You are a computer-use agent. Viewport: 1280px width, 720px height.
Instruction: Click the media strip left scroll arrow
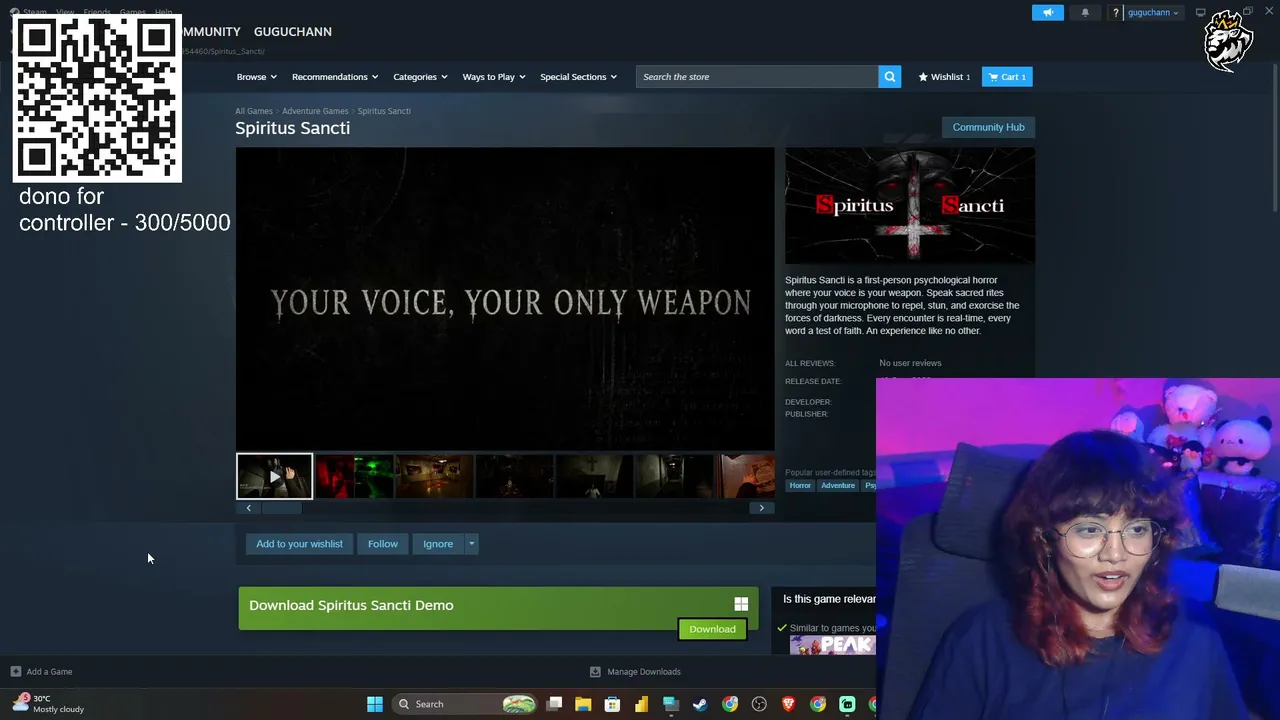248,508
